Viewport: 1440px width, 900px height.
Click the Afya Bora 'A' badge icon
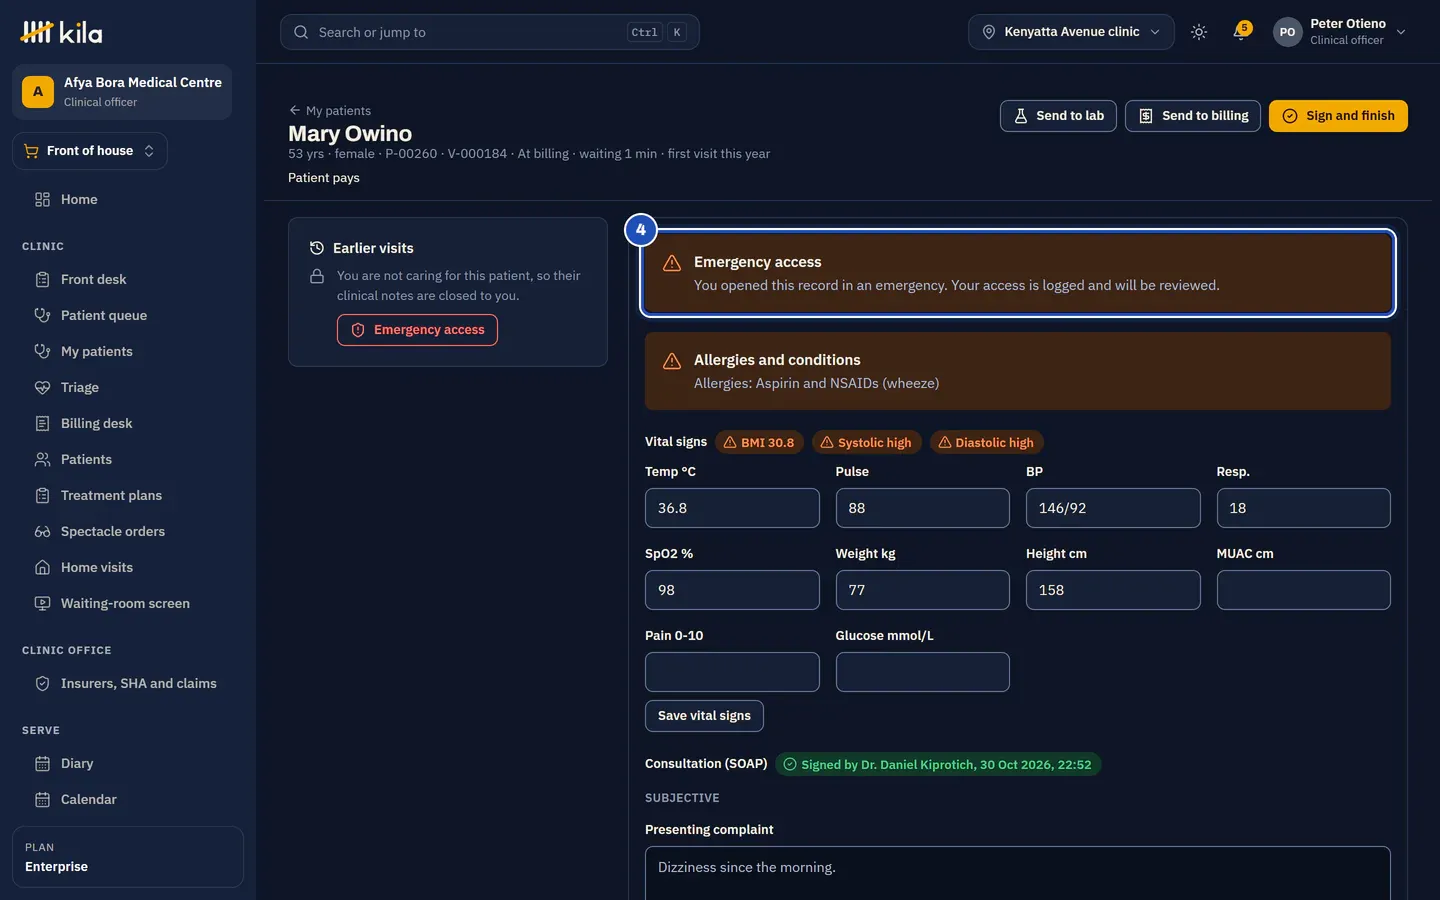point(38,92)
